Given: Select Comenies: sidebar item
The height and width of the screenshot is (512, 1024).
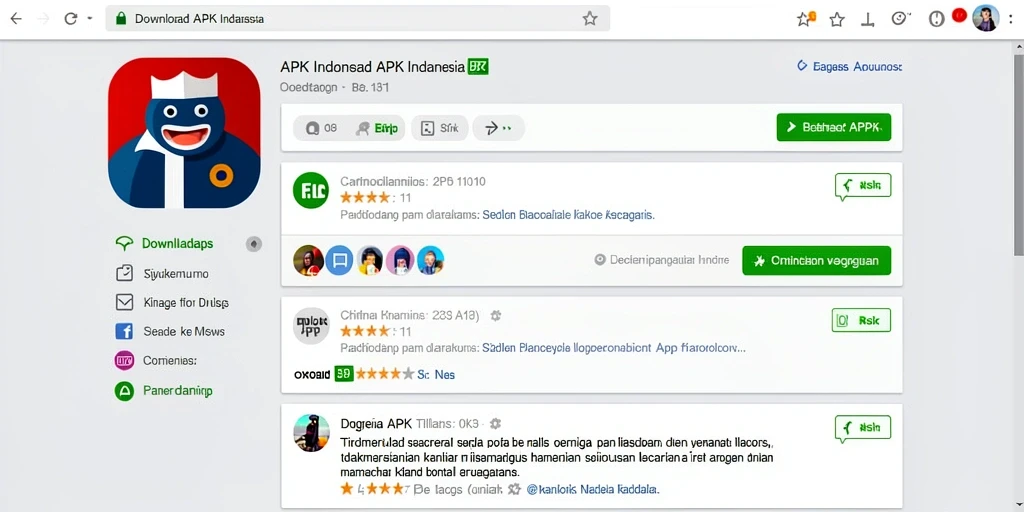Looking at the screenshot, I should 170,360.
